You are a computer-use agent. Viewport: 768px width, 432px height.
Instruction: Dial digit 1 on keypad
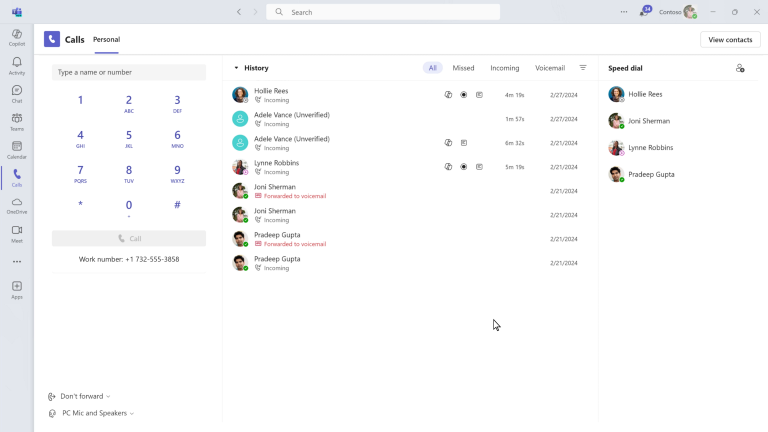80,100
